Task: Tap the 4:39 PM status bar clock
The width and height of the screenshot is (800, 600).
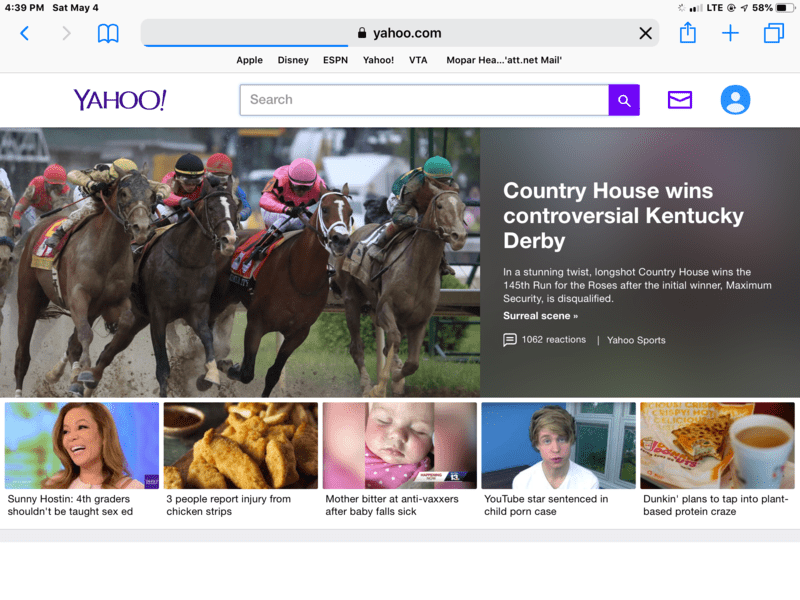Action: (x=24, y=8)
